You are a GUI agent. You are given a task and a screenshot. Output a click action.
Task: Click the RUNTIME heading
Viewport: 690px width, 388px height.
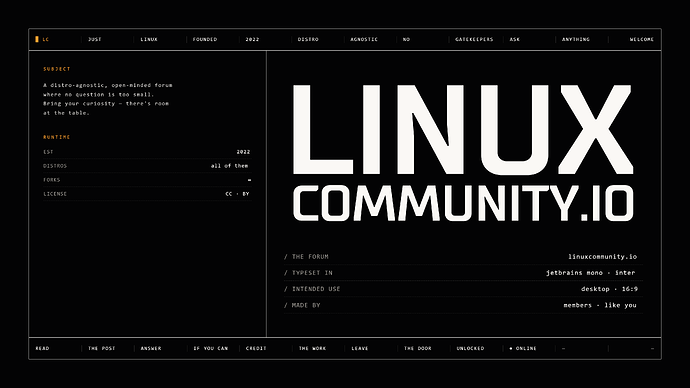[57, 137]
